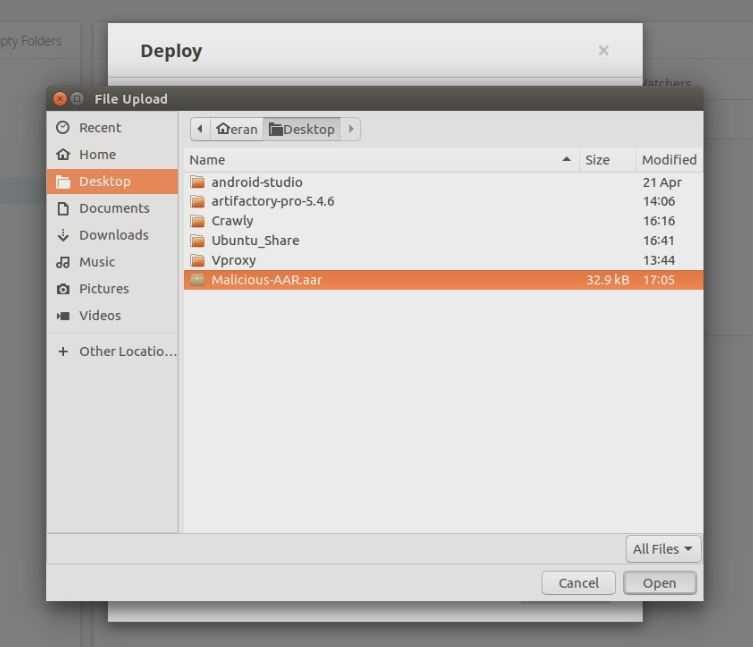Open Videos in the sidebar
The height and width of the screenshot is (647, 753).
coord(100,316)
